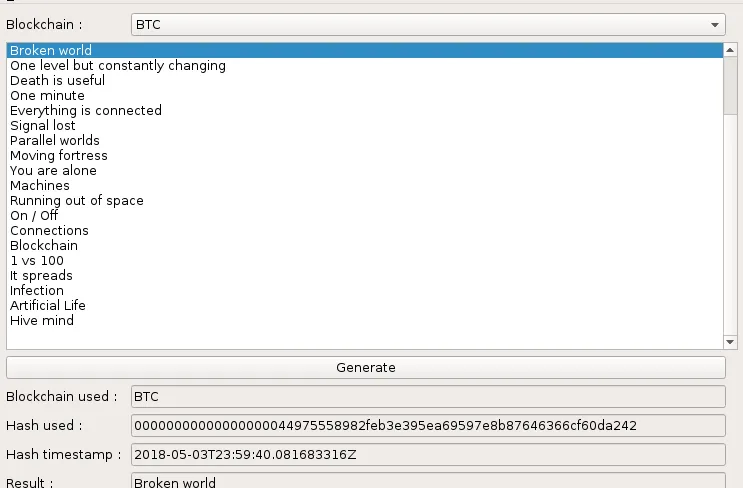Select the 'Blockchain' list item

pyautogui.click(x=365, y=245)
